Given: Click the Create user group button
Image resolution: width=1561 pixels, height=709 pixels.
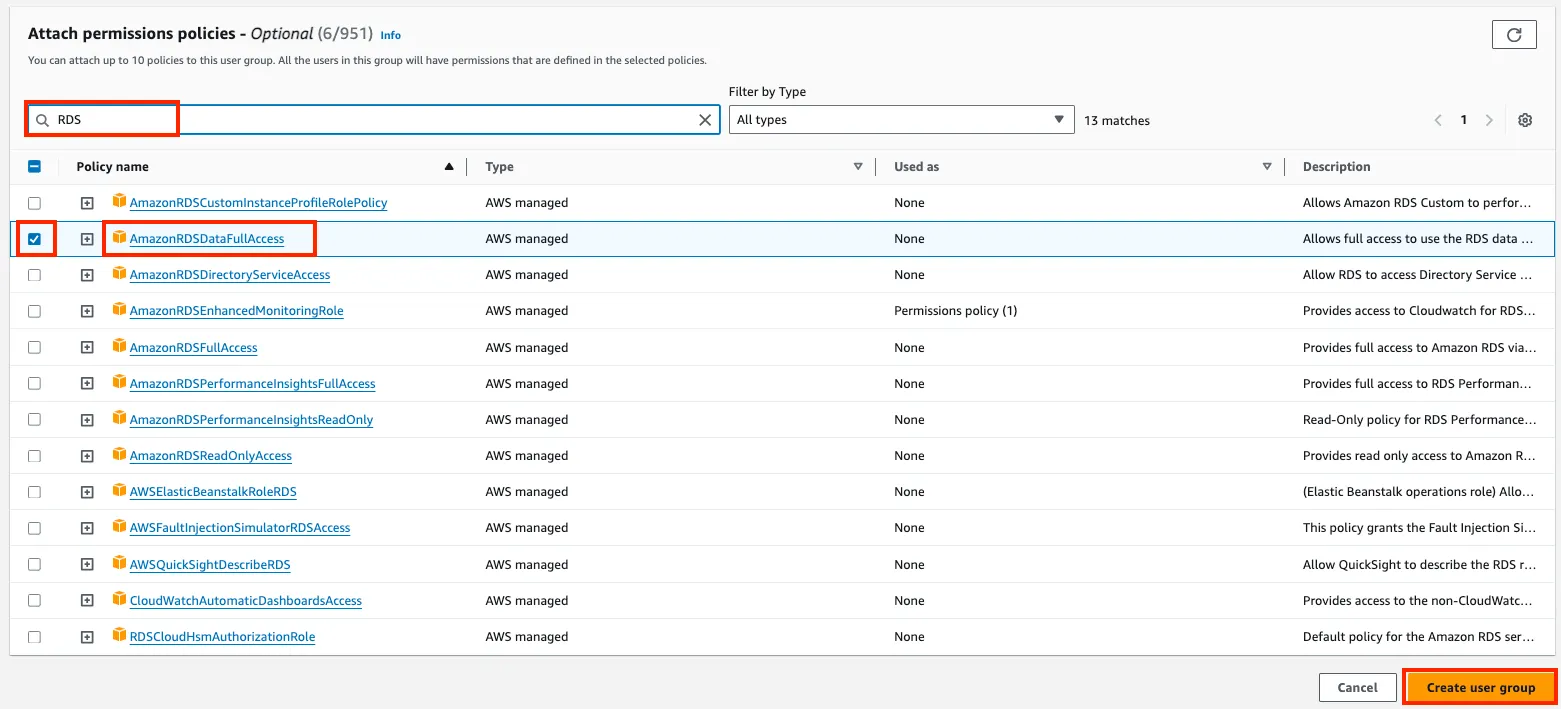Looking at the screenshot, I should click(1480, 687).
